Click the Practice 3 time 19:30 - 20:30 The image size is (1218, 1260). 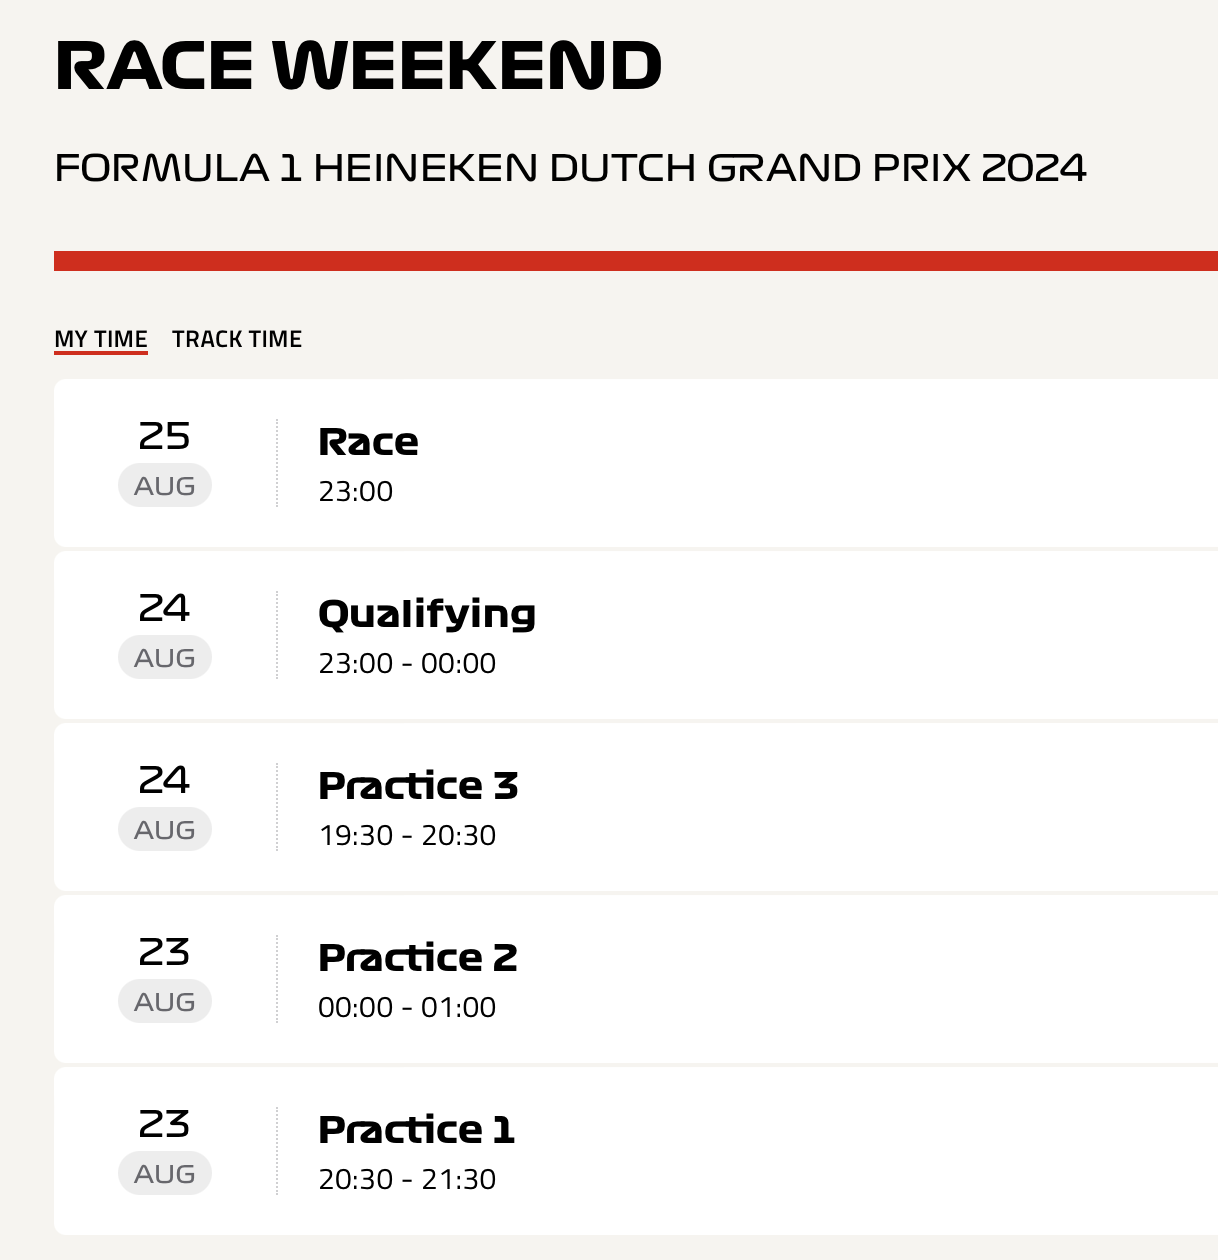[x=407, y=835]
